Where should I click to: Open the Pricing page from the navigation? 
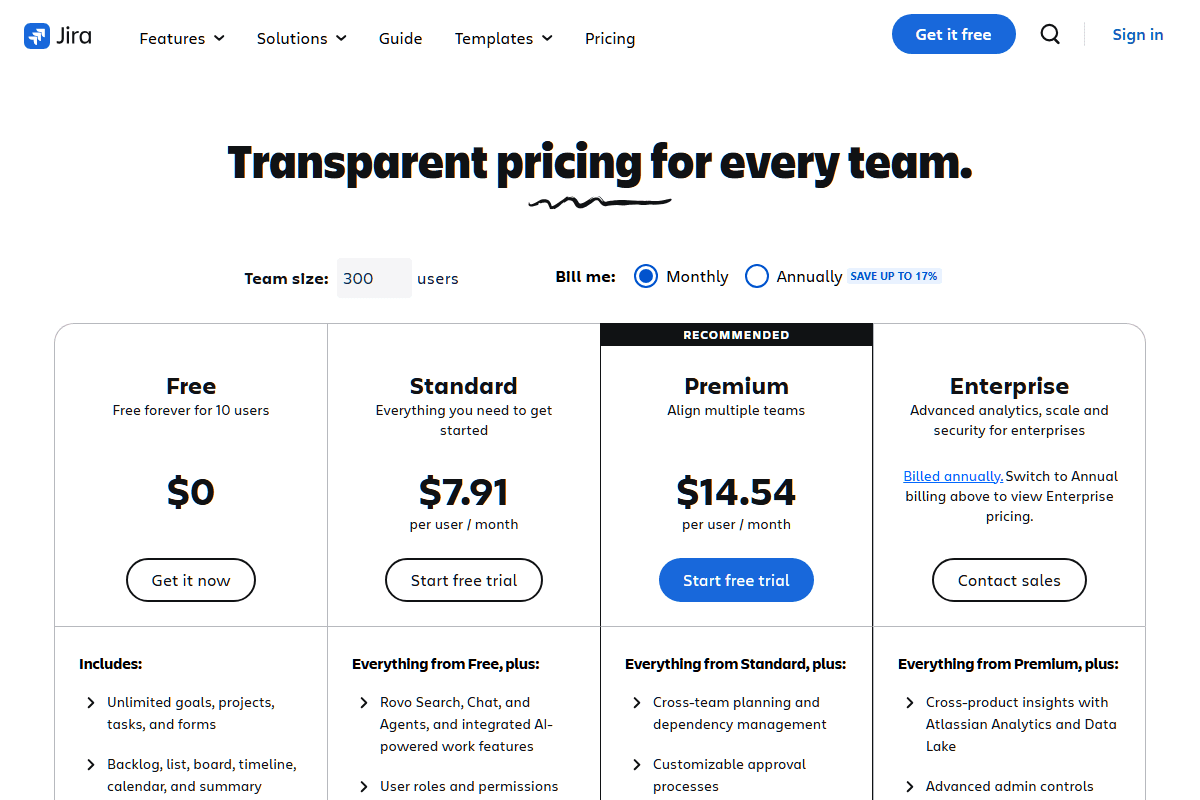tap(610, 38)
